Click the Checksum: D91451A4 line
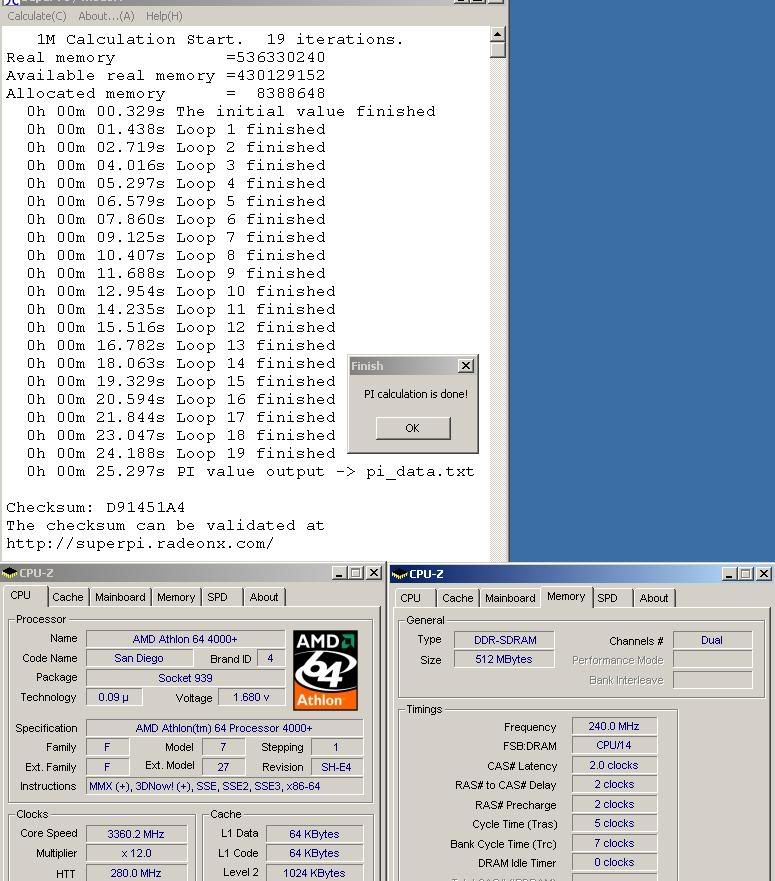The image size is (775, 881). pos(96,507)
